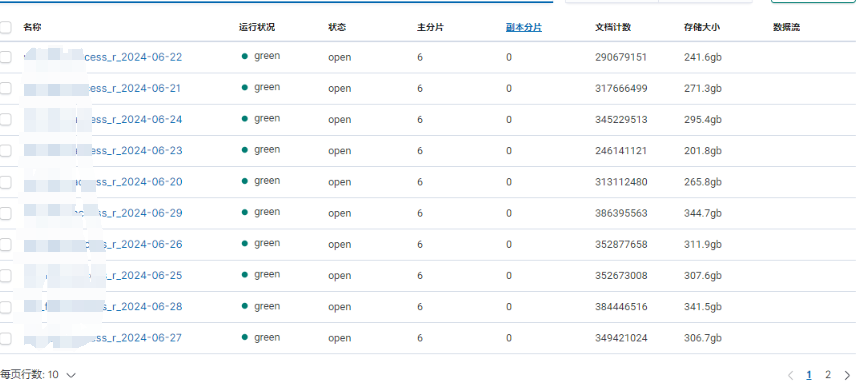Click document count 352877658
This screenshot has width=860, height=387.
(621, 244)
